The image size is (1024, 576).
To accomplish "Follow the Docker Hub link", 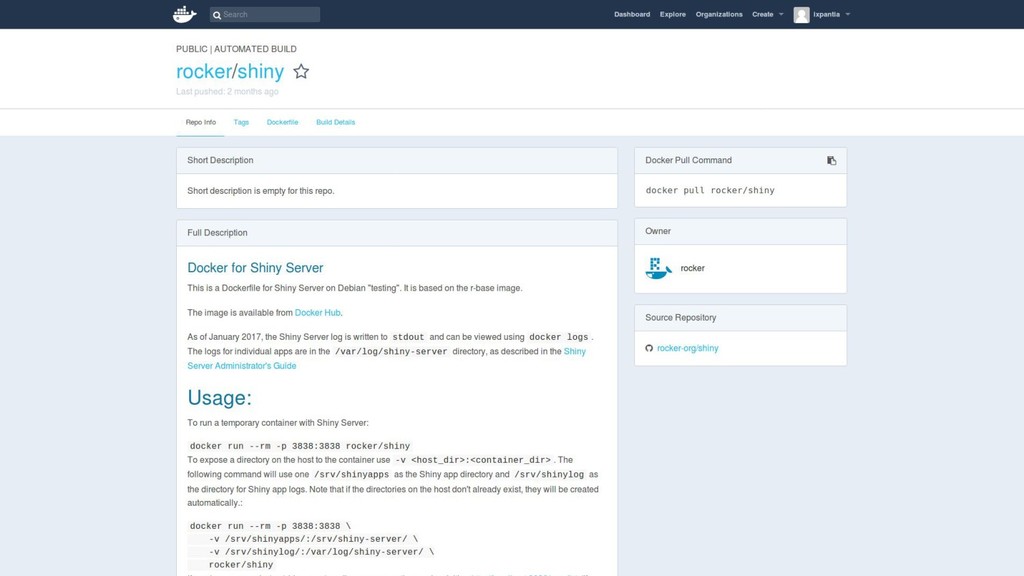I will pos(317,313).
